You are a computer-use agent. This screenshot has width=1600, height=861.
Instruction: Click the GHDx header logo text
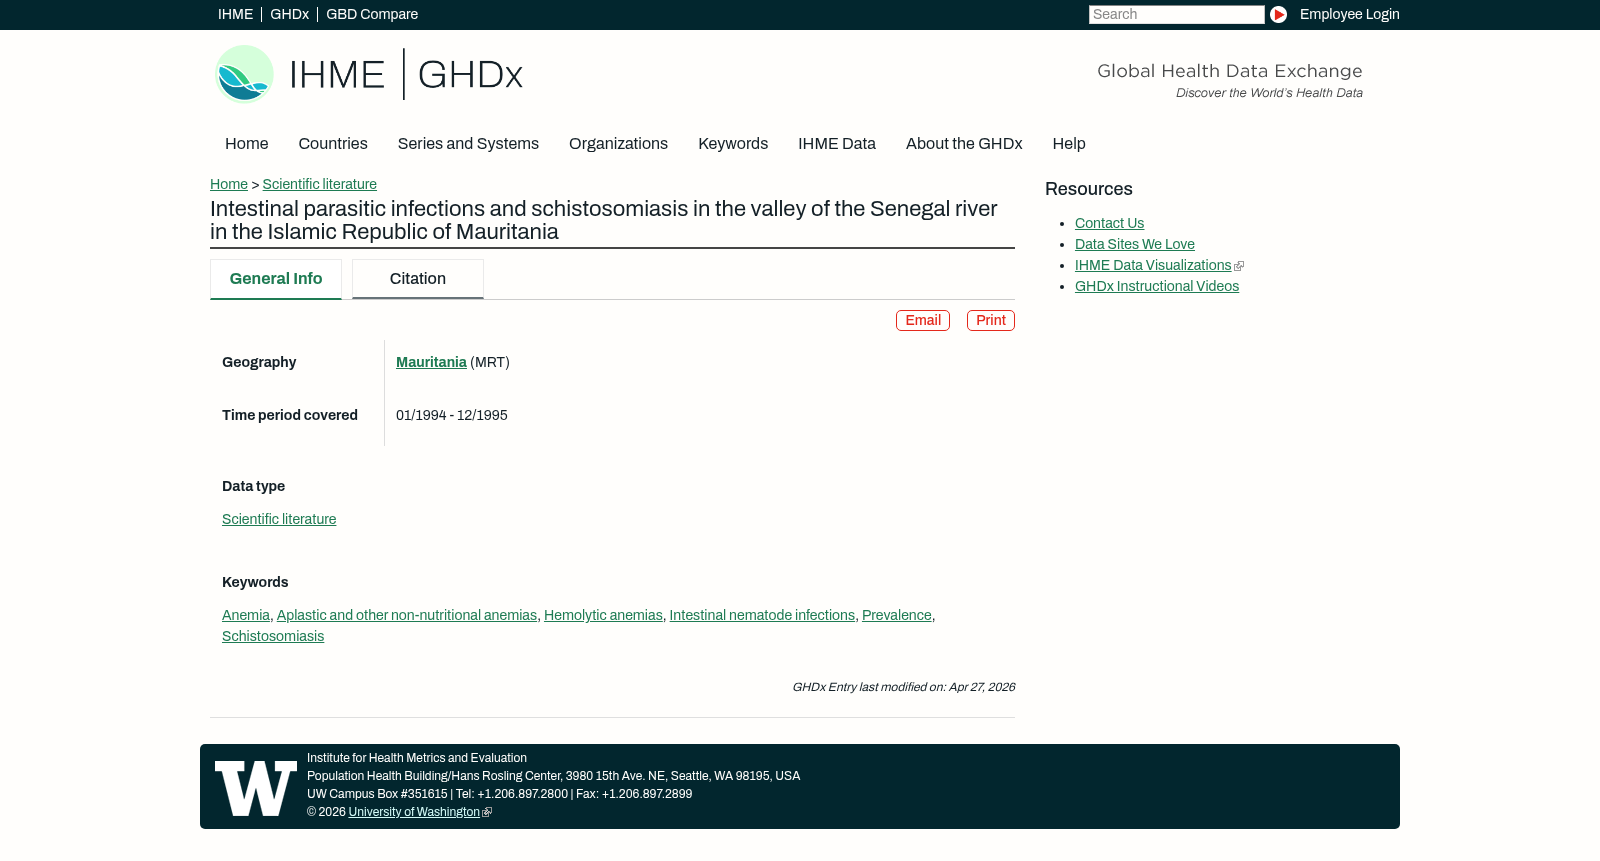470,75
